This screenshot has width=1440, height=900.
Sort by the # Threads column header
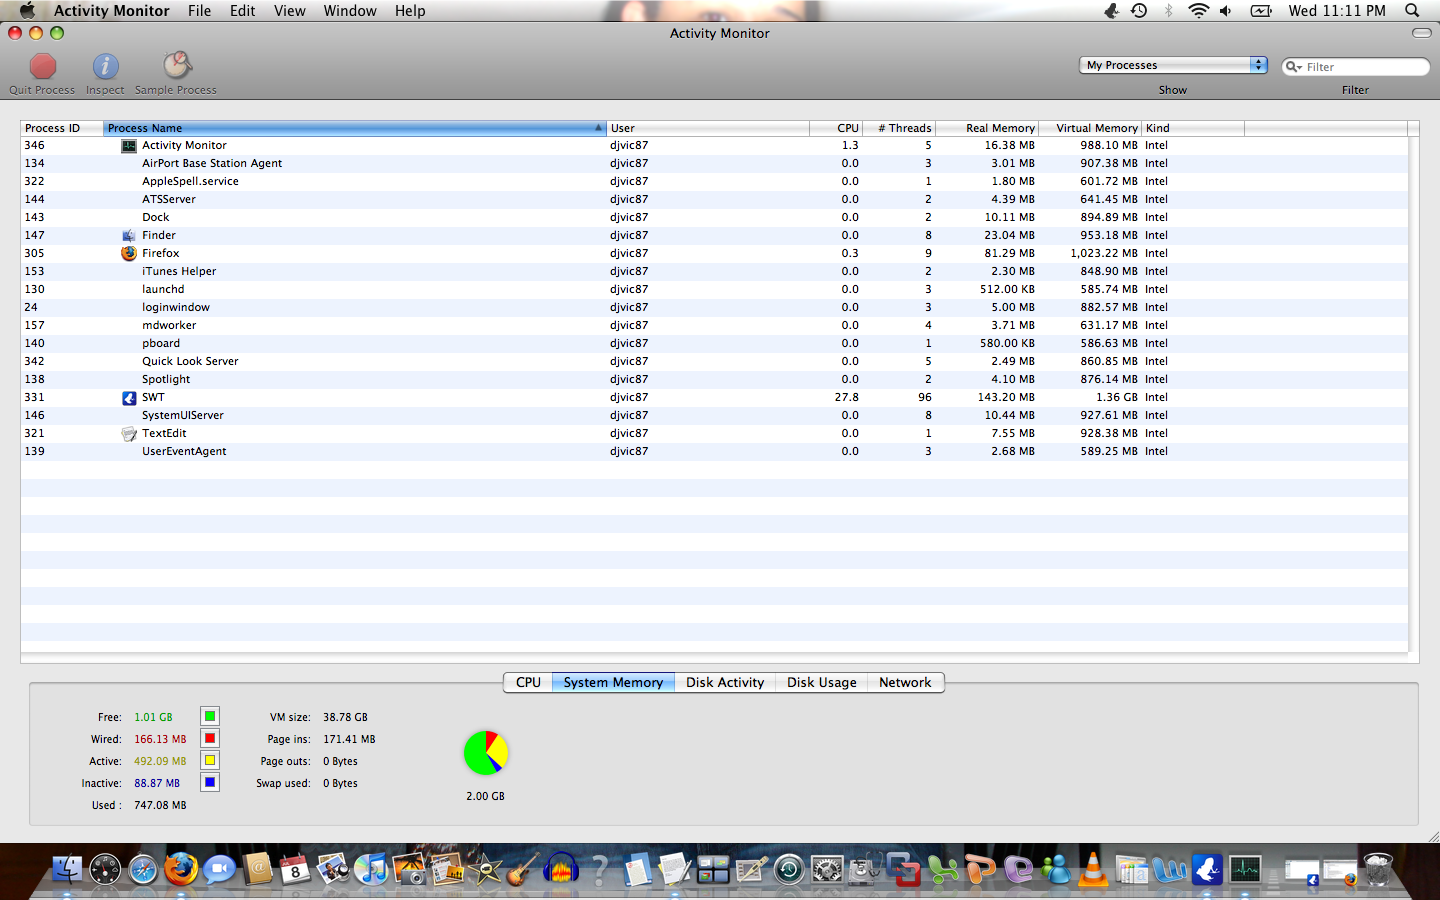pyautogui.click(x=898, y=128)
